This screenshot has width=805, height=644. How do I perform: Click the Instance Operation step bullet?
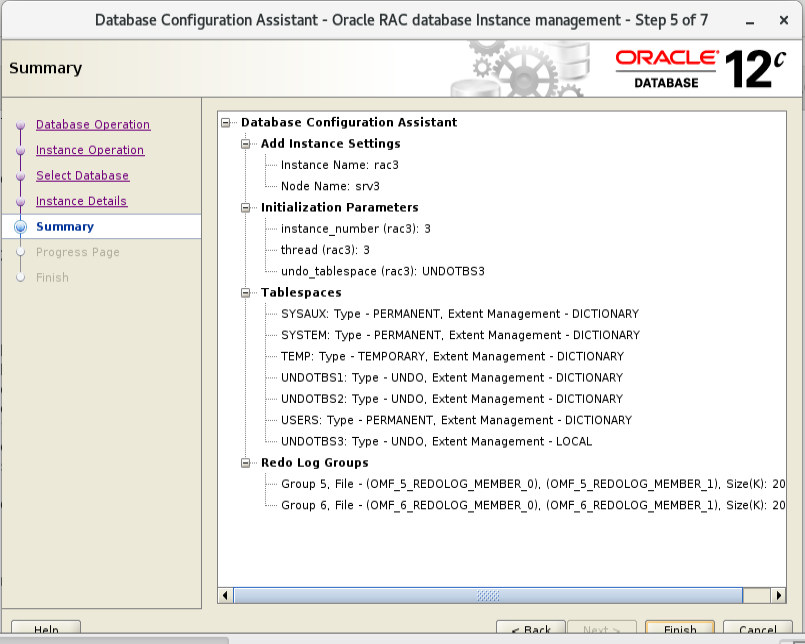[x=21, y=151]
